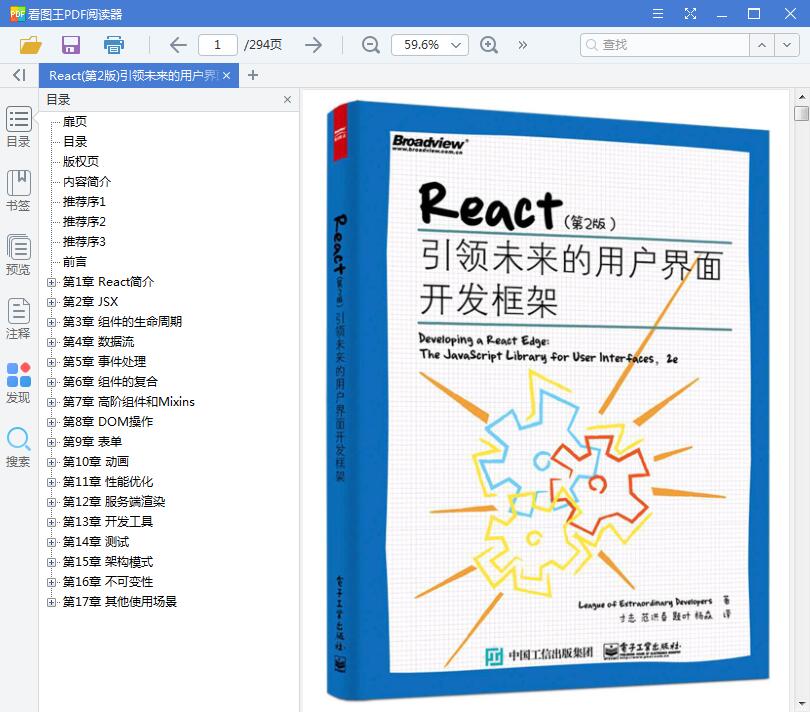Expand 第17章 其他使用场景 tree node
This screenshot has height=712, width=810.
point(51,602)
